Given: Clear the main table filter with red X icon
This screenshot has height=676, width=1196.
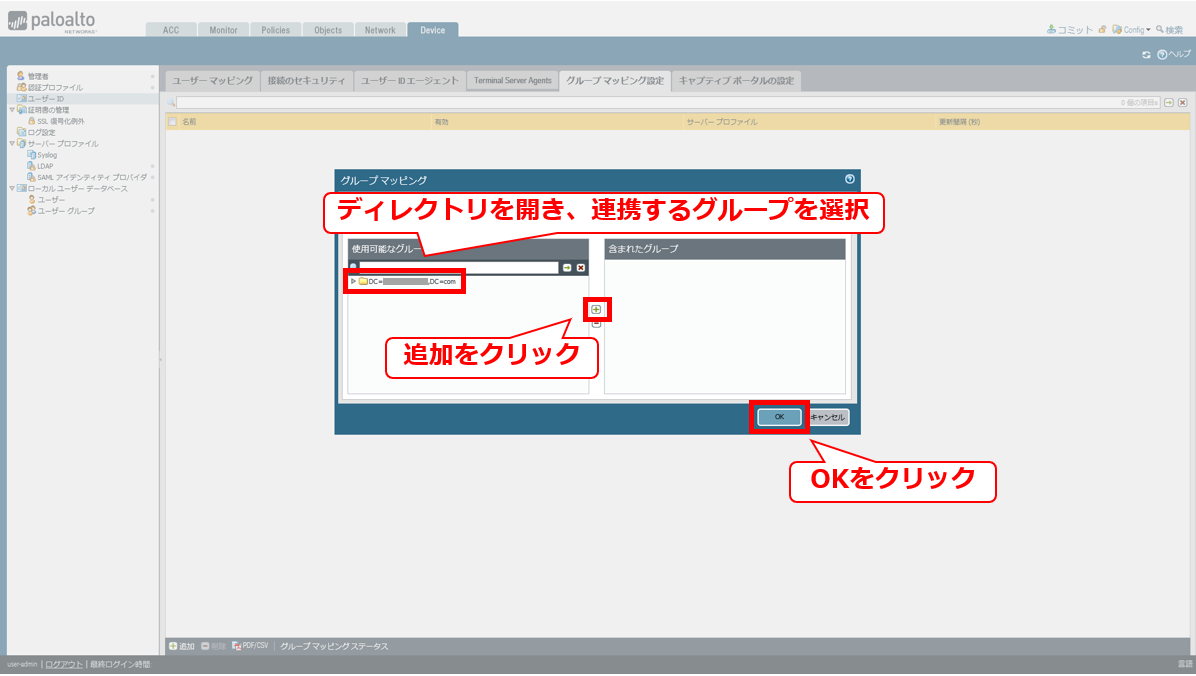Looking at the screenshot, I should [1182, 103].
